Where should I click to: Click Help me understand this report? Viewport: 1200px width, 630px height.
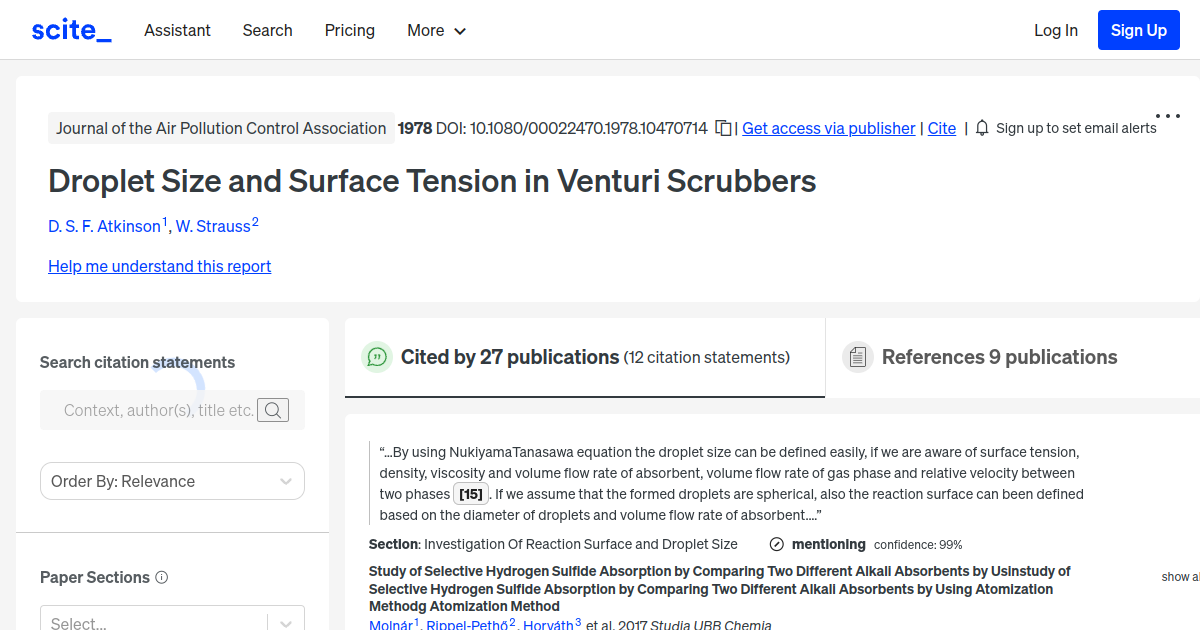[x=159, y=266]
